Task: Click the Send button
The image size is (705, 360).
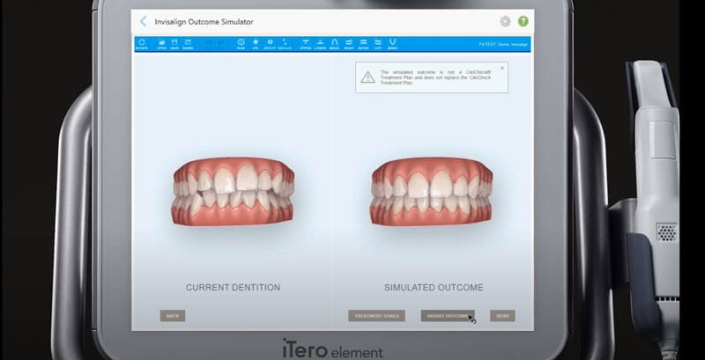Action: pyautogui.click(x=502, y=316)
